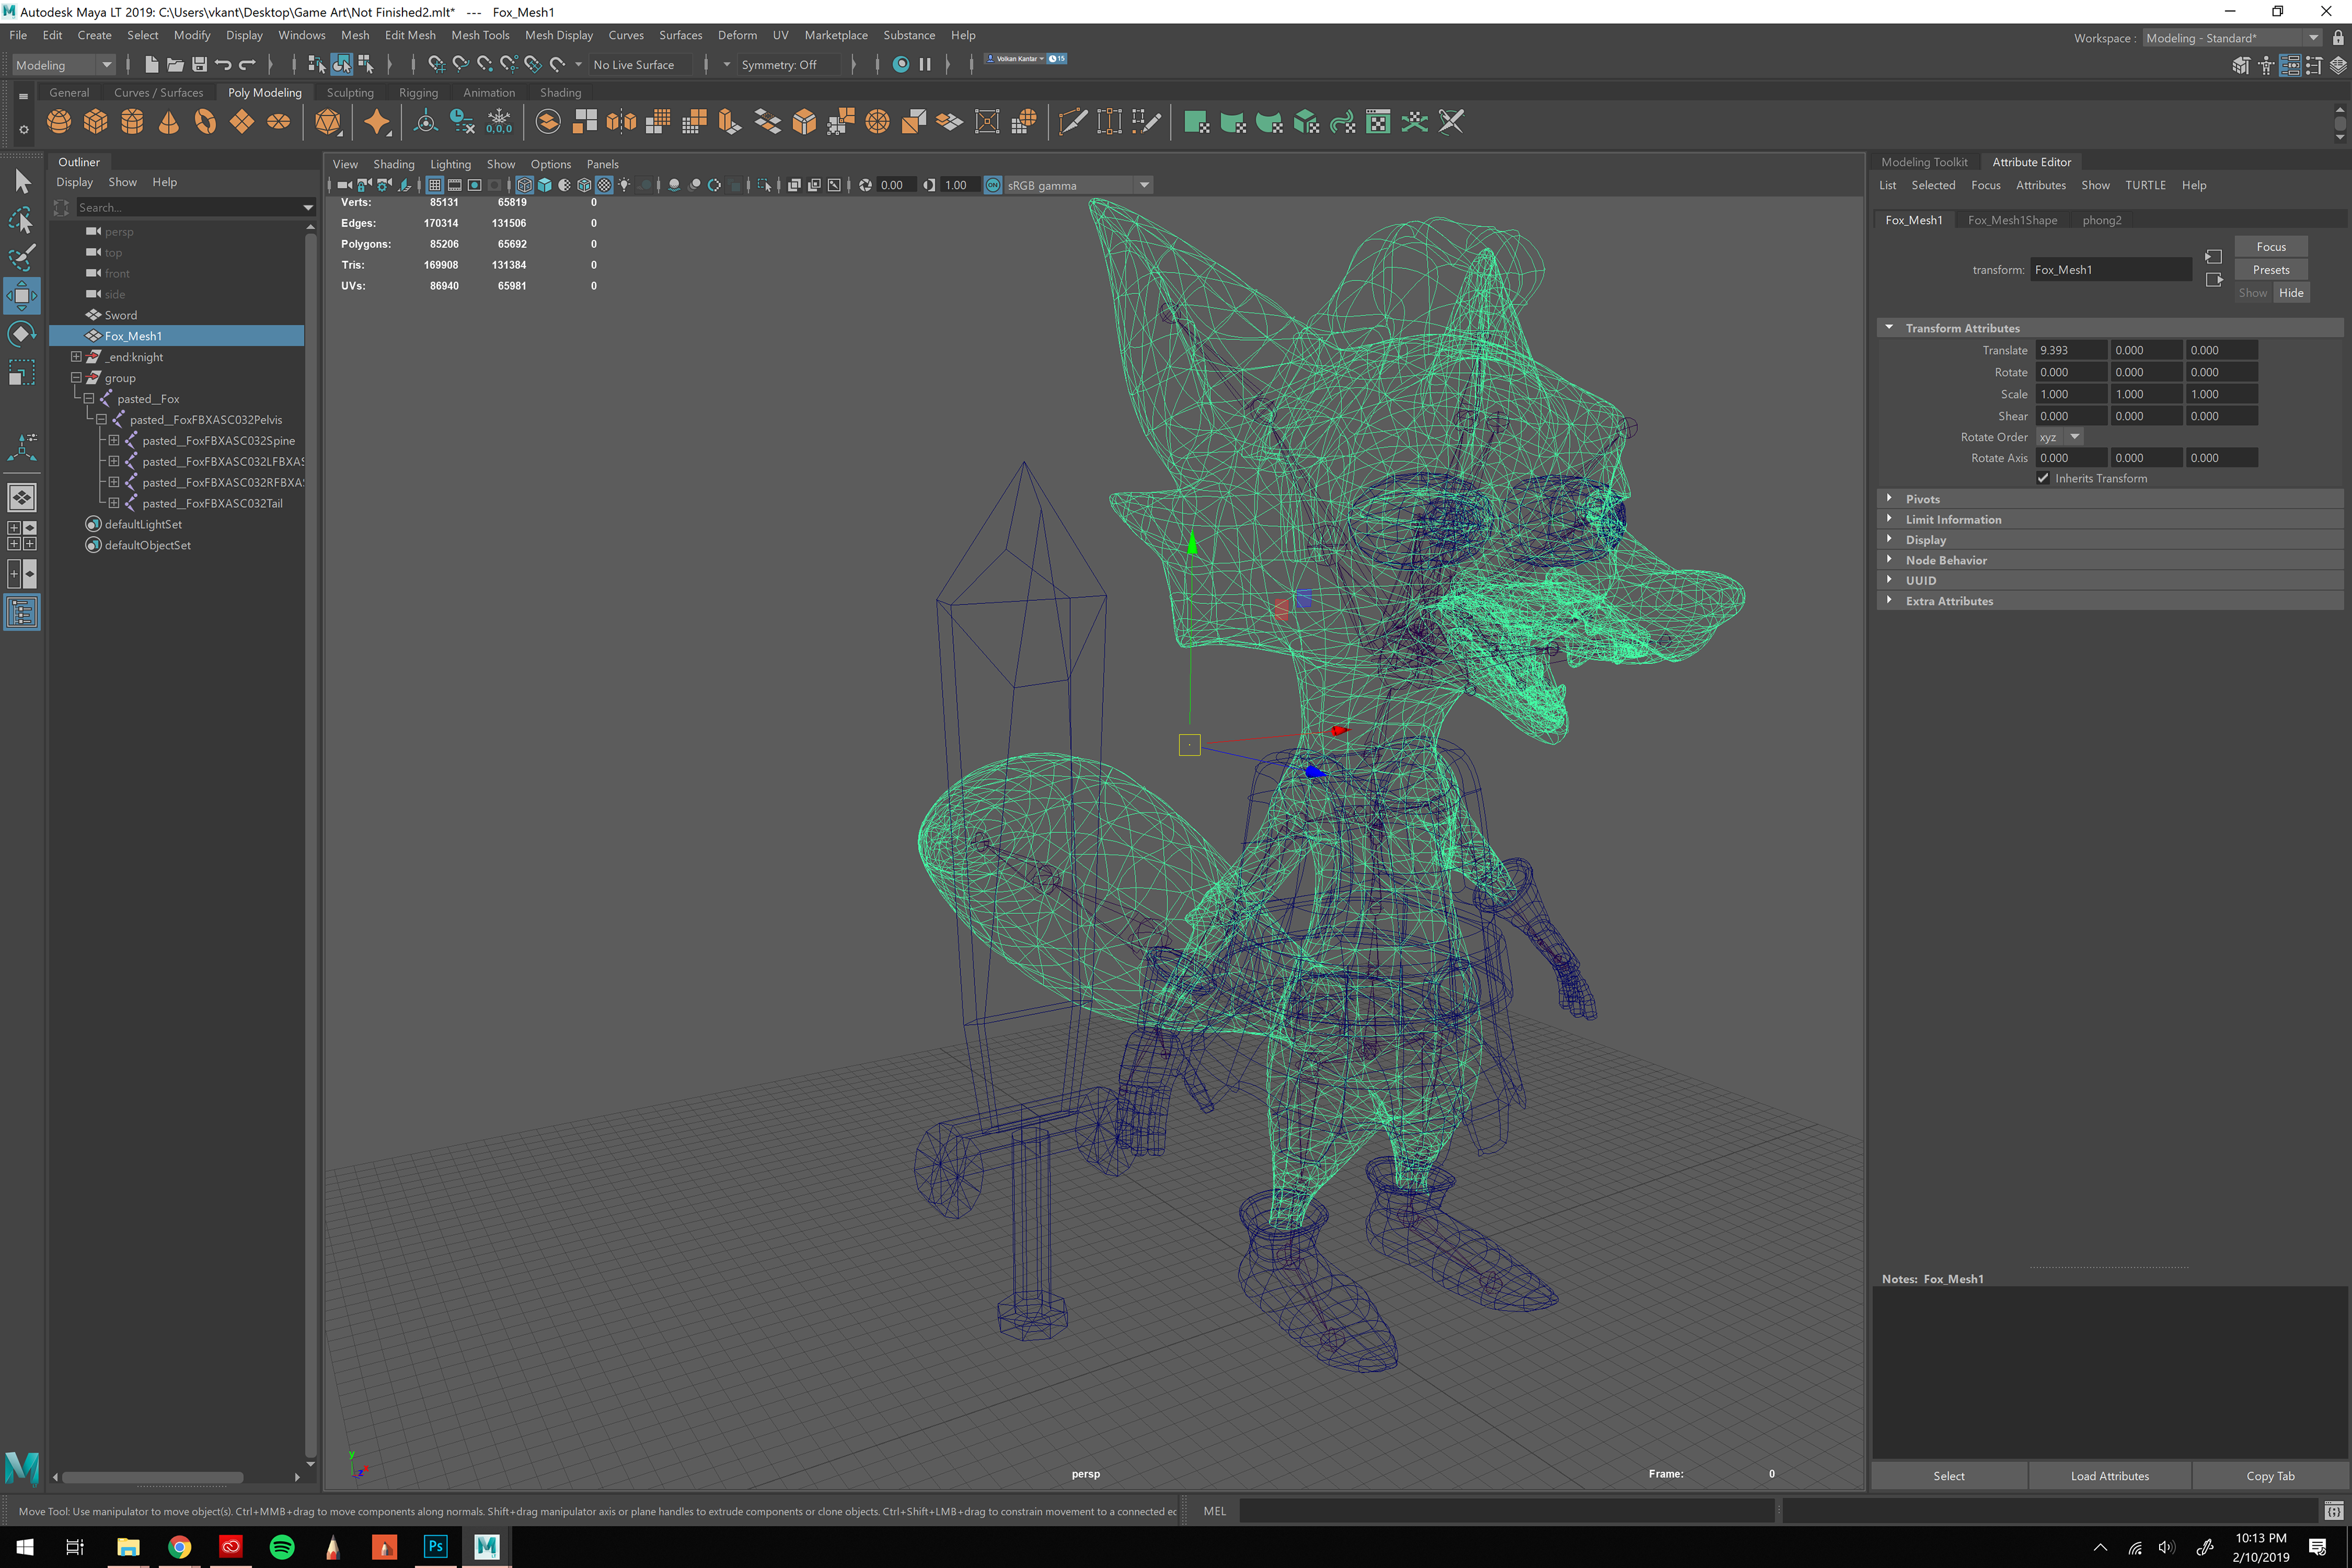
Task: Open the Edit Mesh menu
Action: pyautogui.click(x=410, y=35)
